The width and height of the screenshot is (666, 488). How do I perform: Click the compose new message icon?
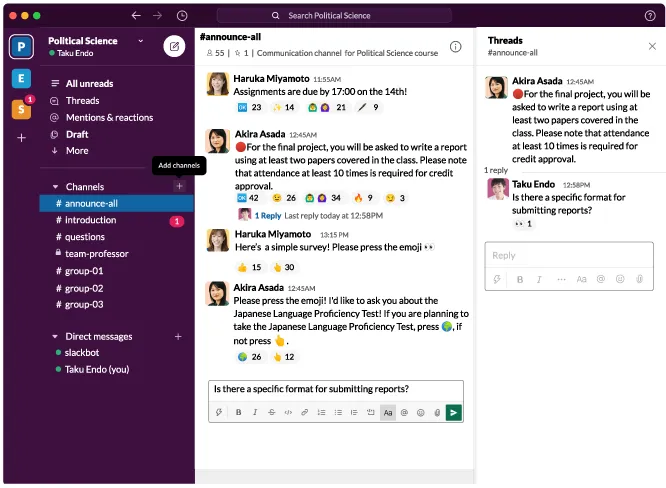pyautogui.click(x=174, y=46)
